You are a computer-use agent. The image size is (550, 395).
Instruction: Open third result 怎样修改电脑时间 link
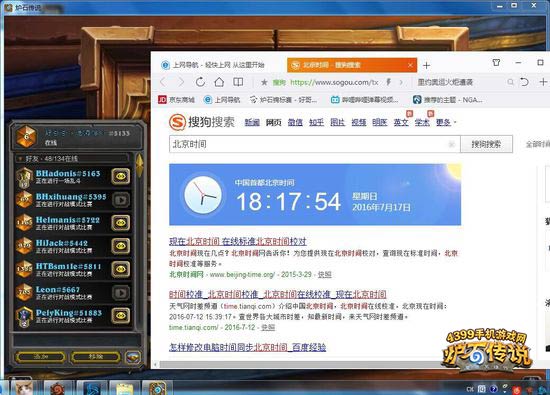247,347
